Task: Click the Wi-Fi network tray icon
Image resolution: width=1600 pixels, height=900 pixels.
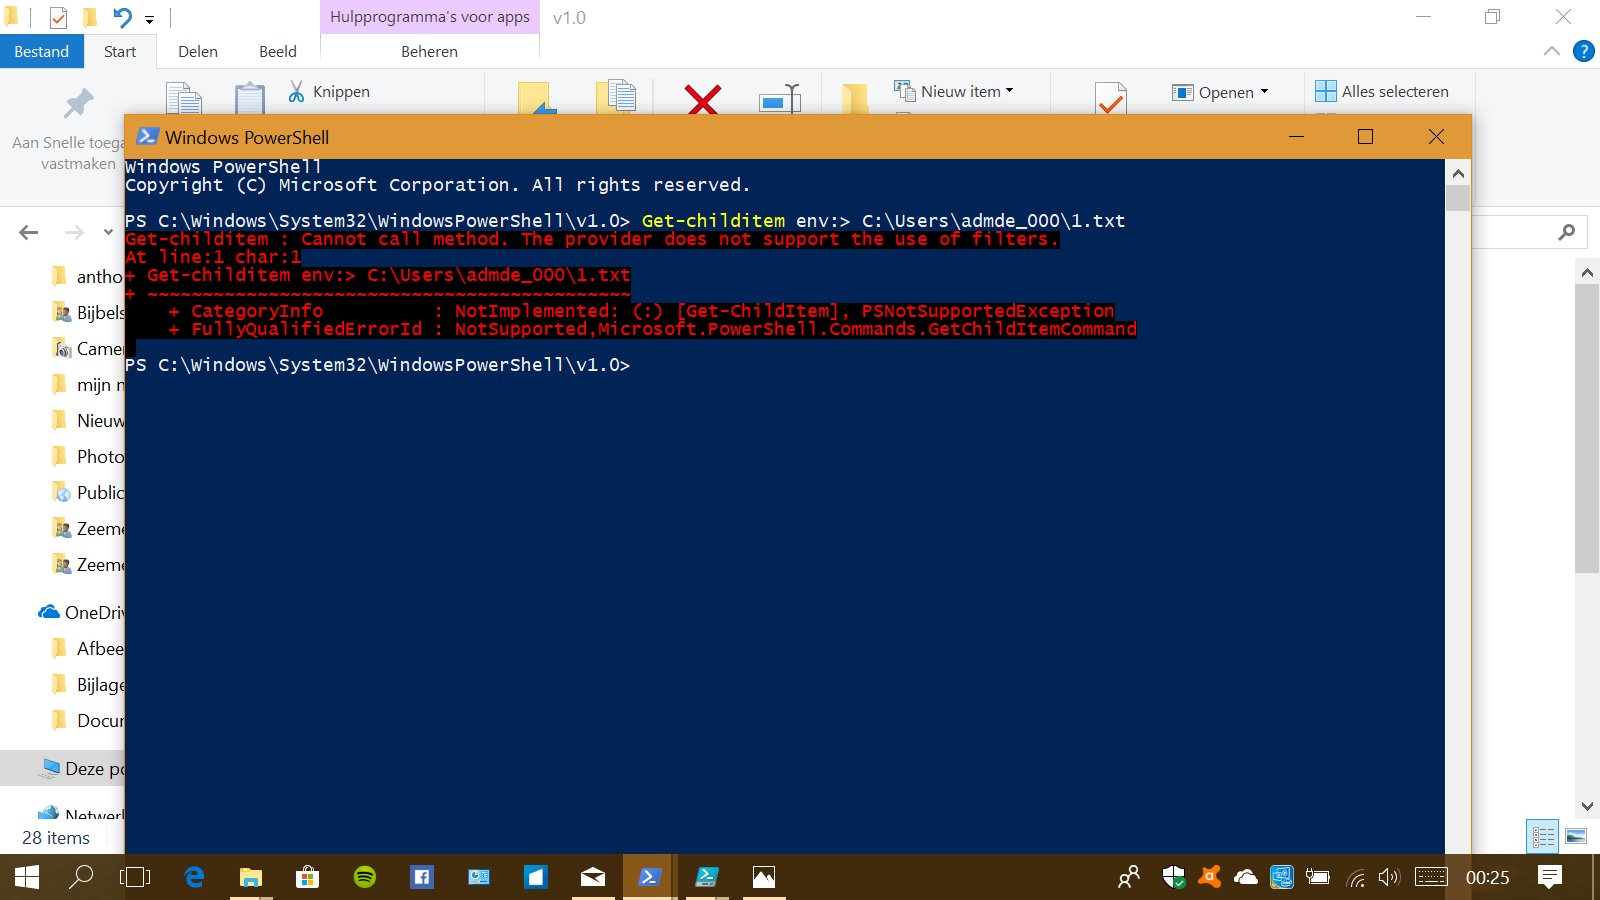Action: click(1355, 878)
